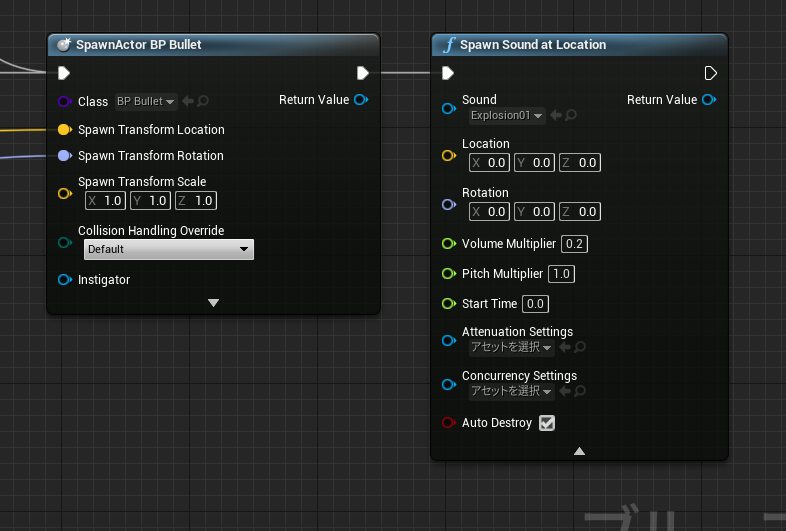This screenshot has width=786, height=531.
Task: Select Spawn Sound at Location node title
Action: coord(533,45)
